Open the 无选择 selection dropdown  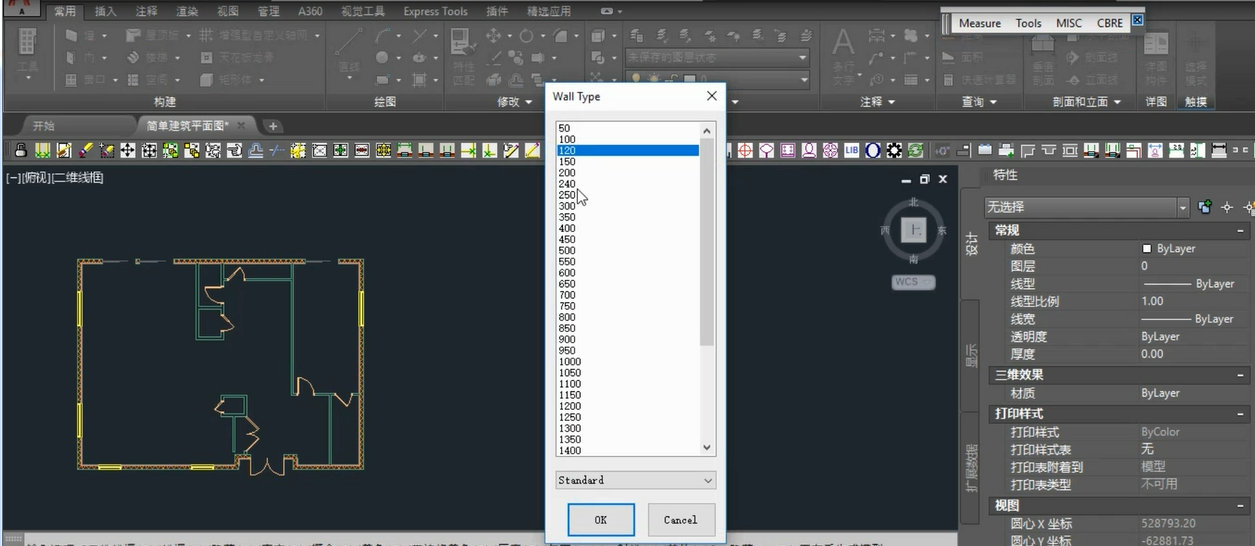[1183, 207]
